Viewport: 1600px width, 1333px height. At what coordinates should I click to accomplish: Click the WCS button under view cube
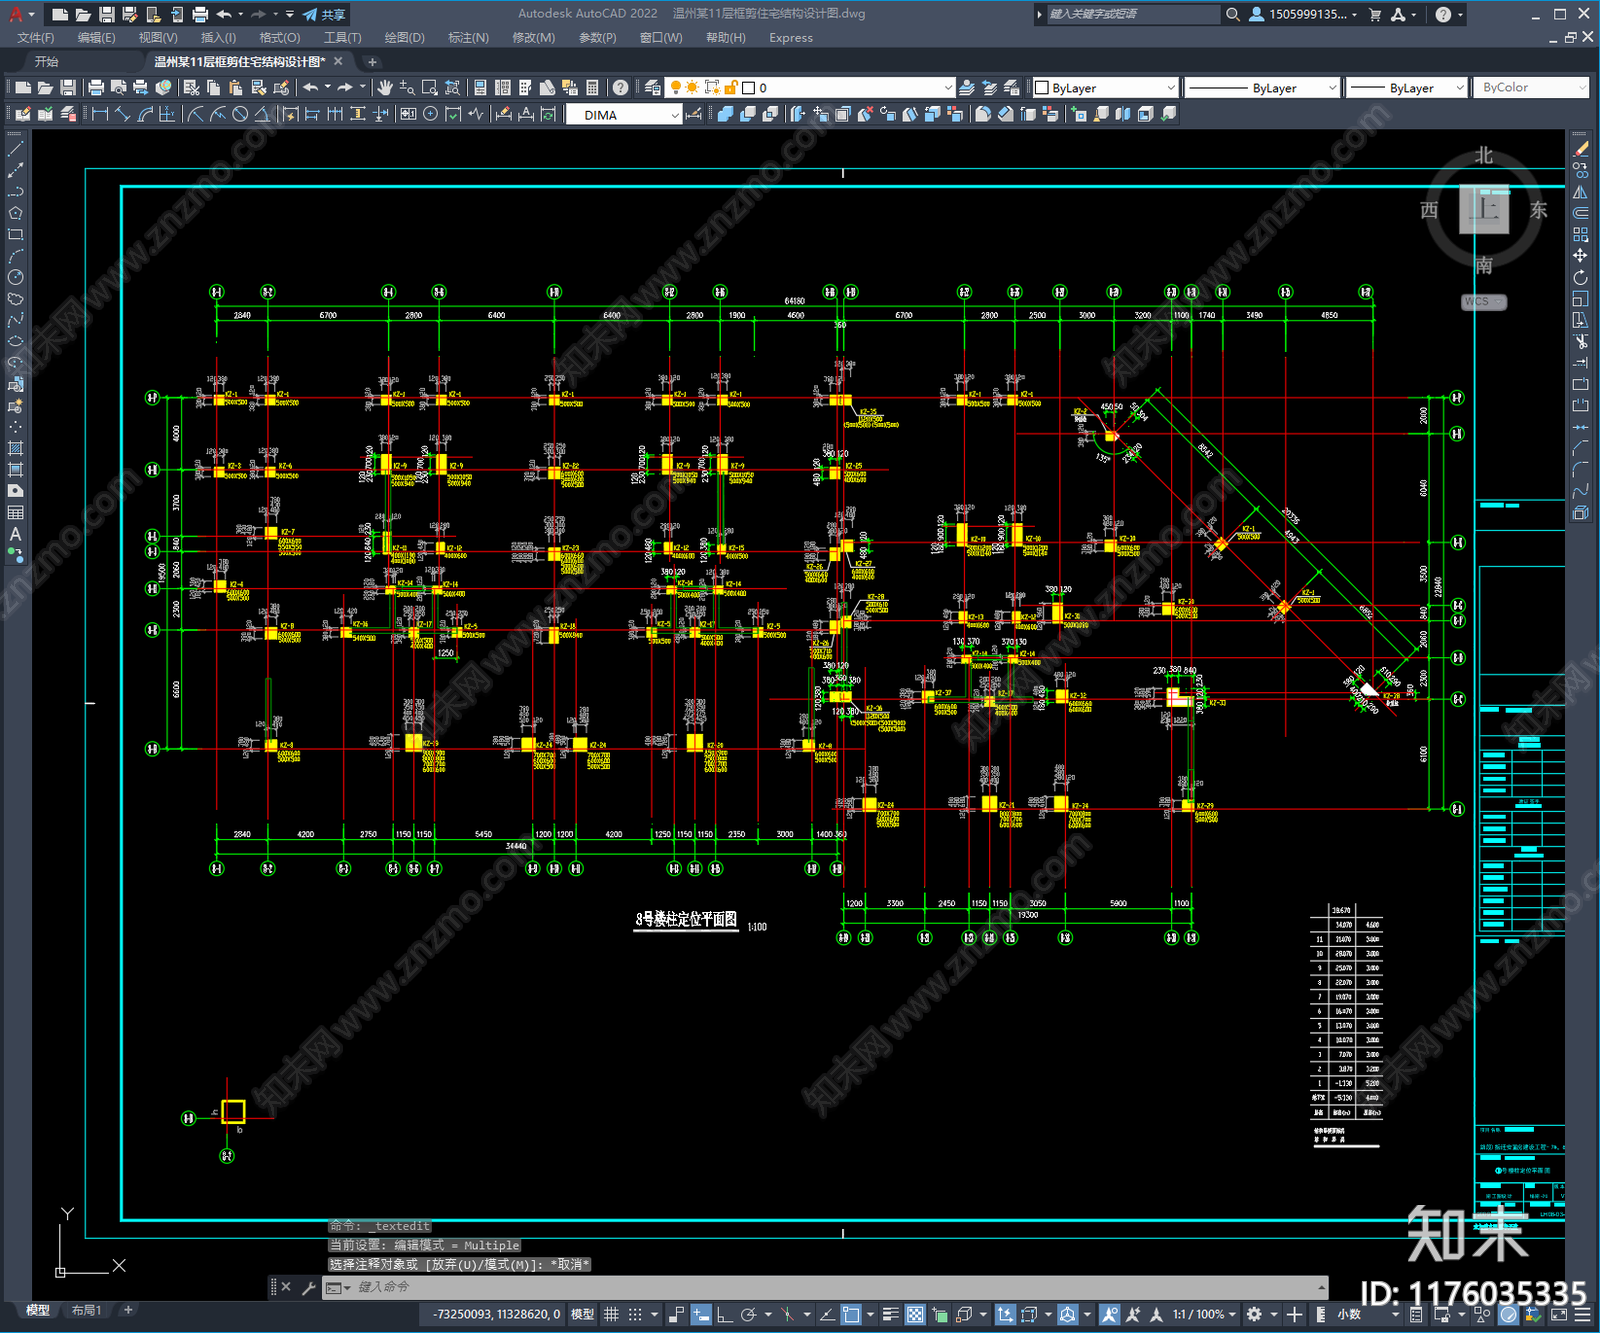(x=1484, y=301)
